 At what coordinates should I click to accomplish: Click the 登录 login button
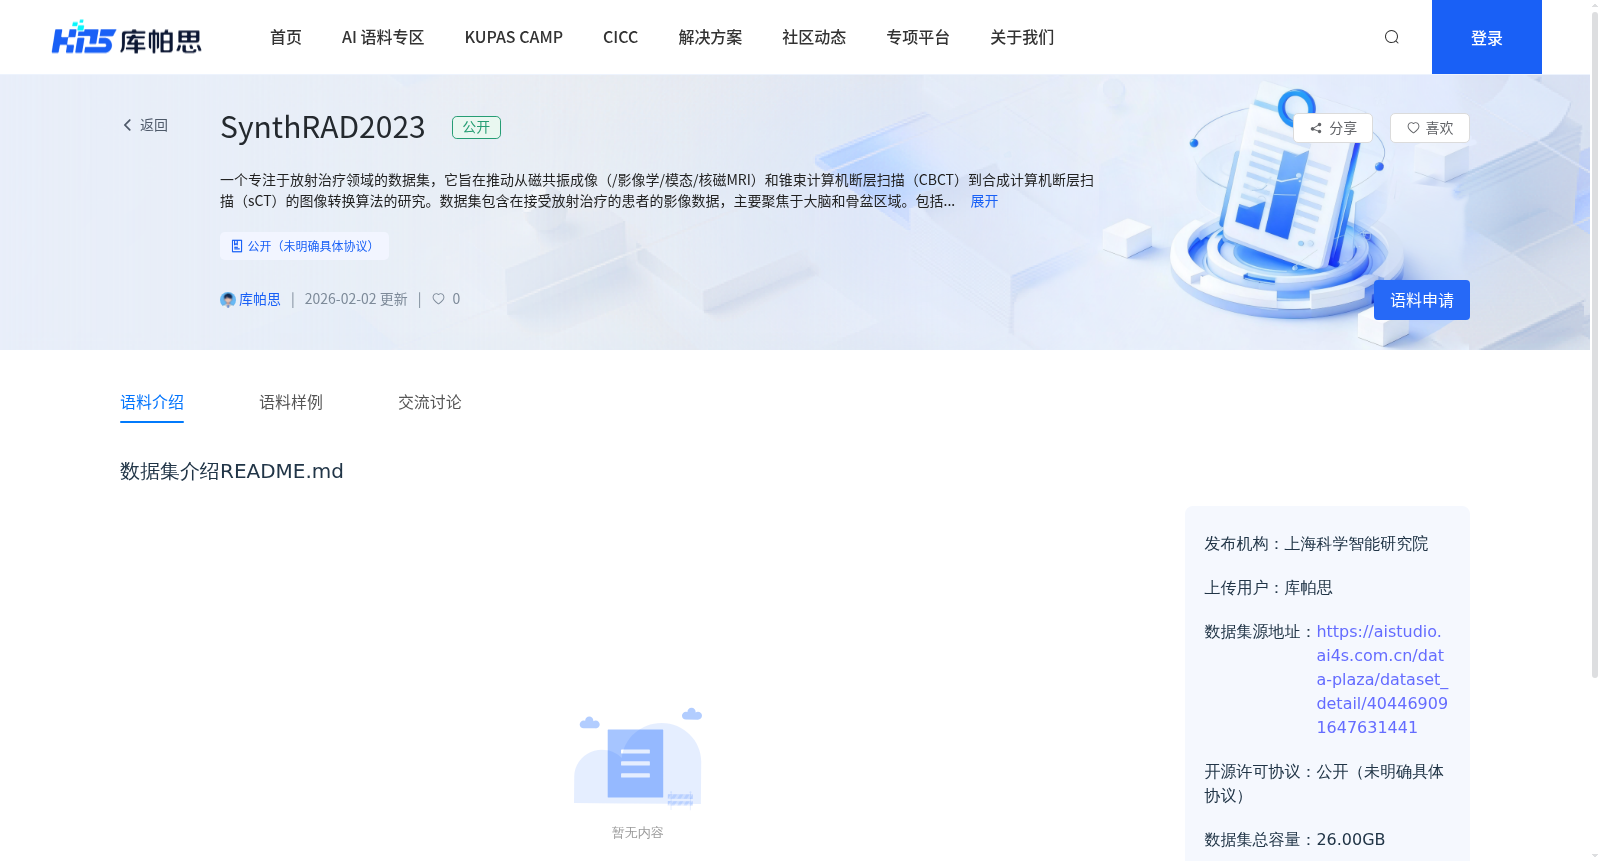pyautogui.click(x=1486, y=37)
